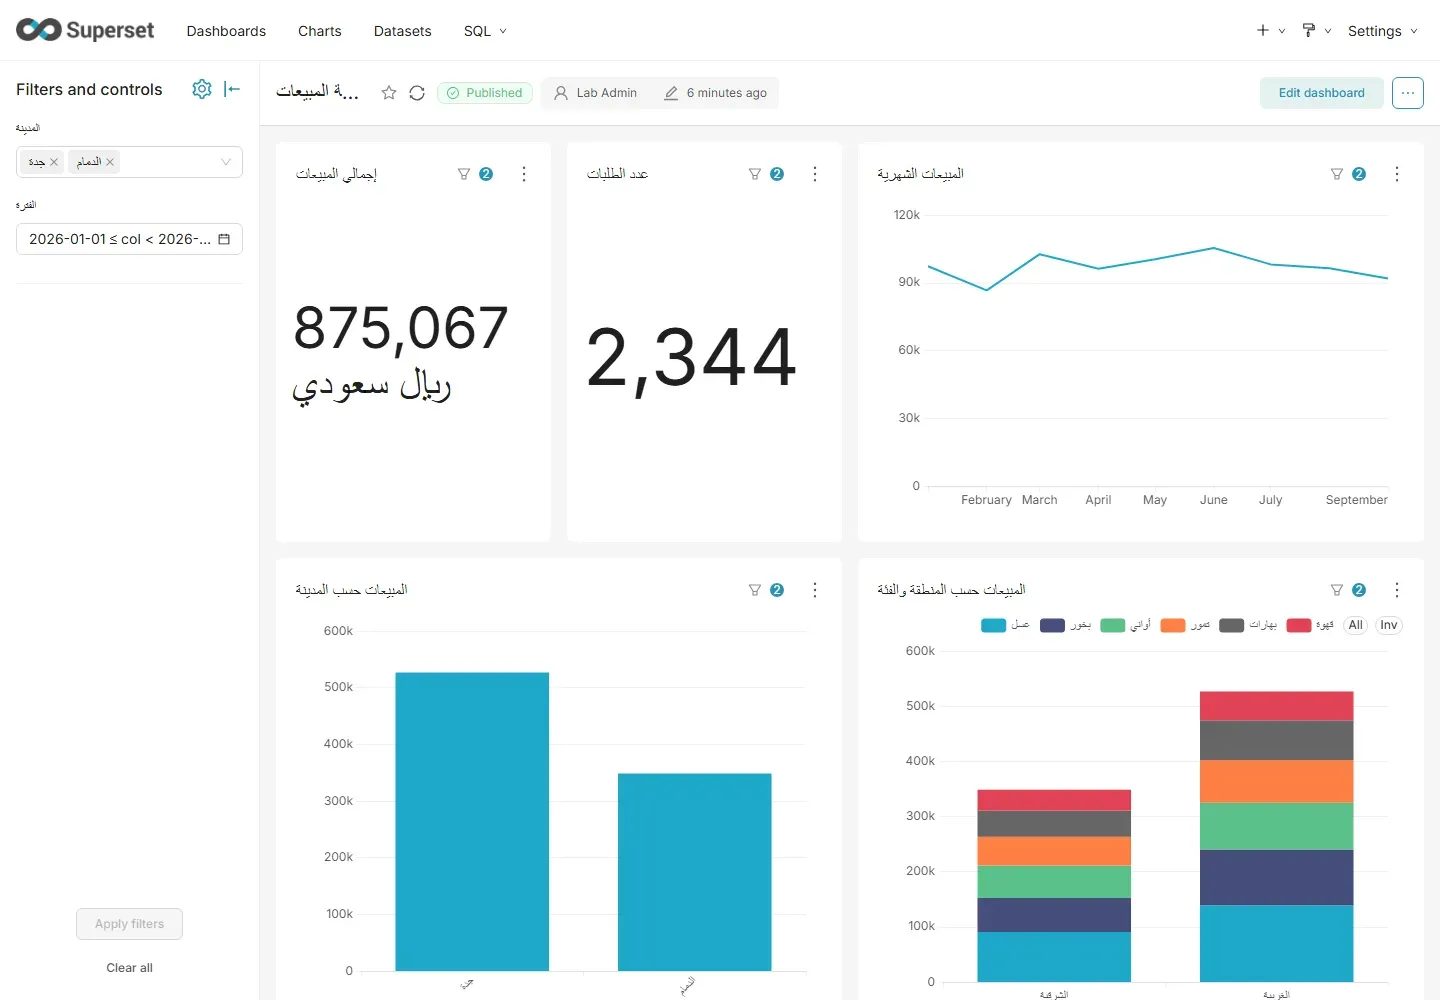Open the calendar icon in the date range filter

(x=224, y=239)
